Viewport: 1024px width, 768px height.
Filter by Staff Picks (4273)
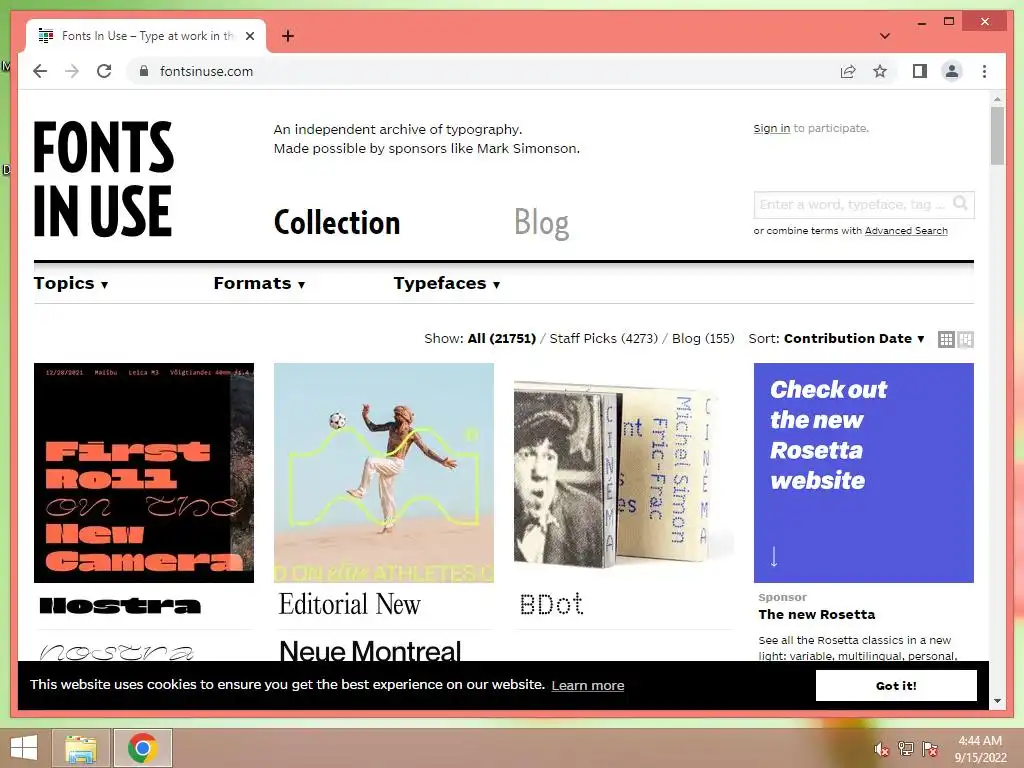[603, 338]
